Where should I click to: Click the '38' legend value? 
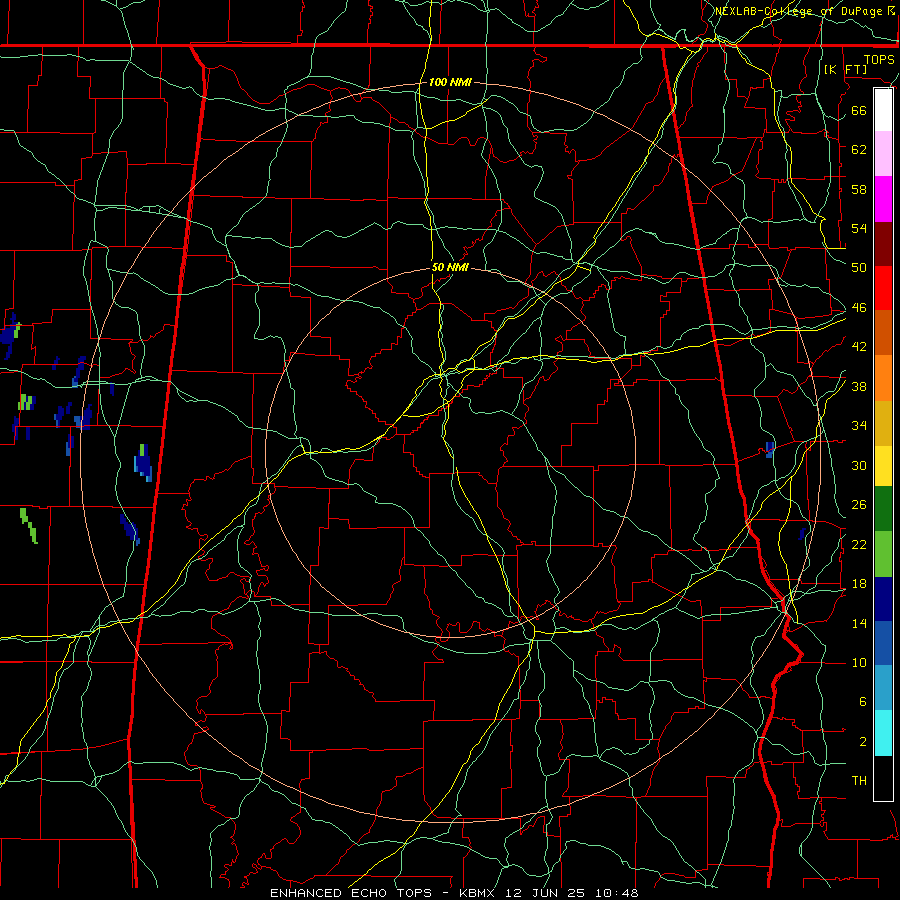859,386
